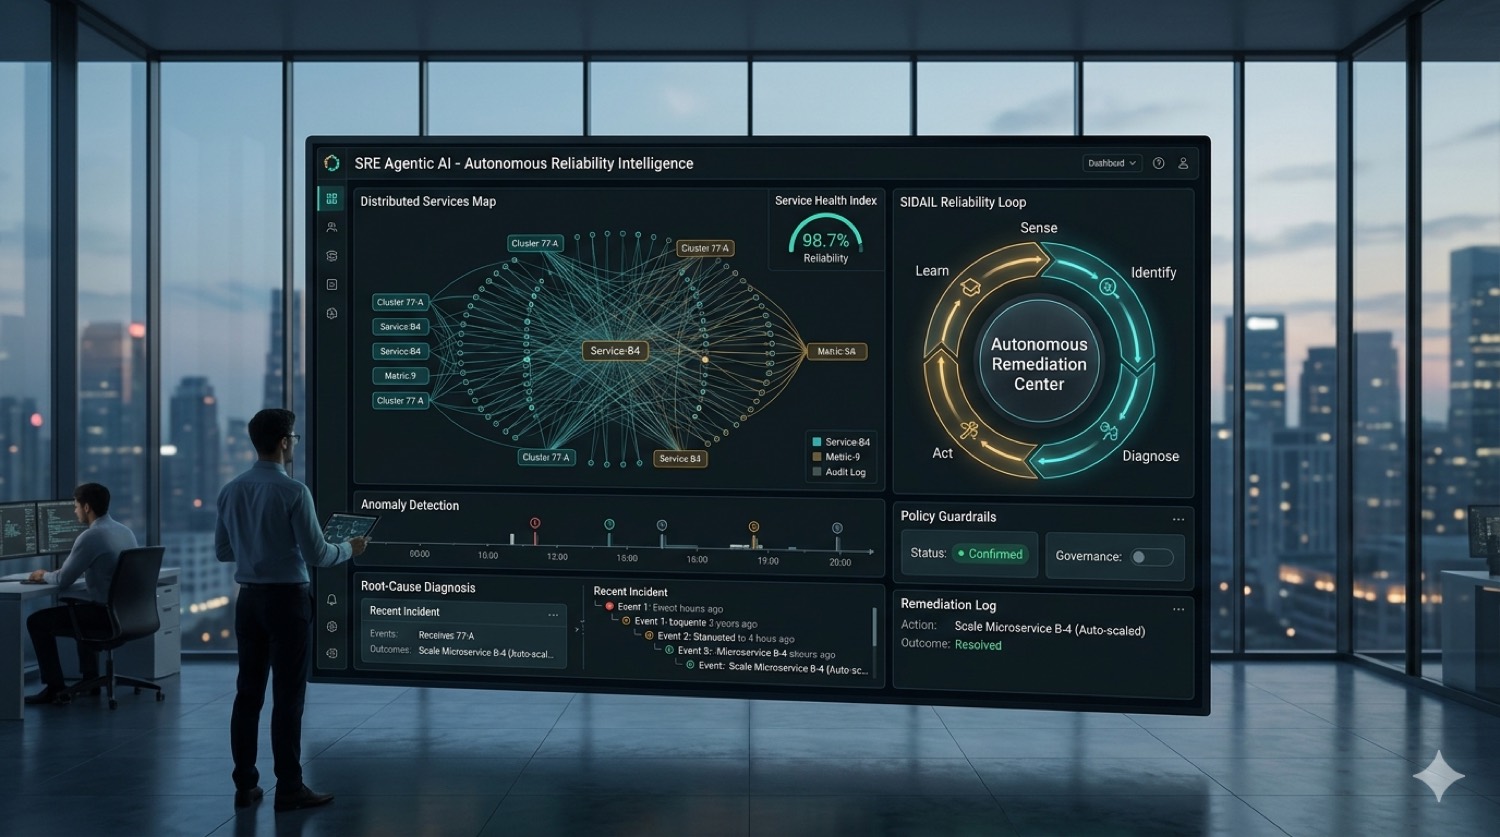Open the Remediation Log three-dot menu
This screenshot has width=1500, height=837.
(x=1178, y=609)
